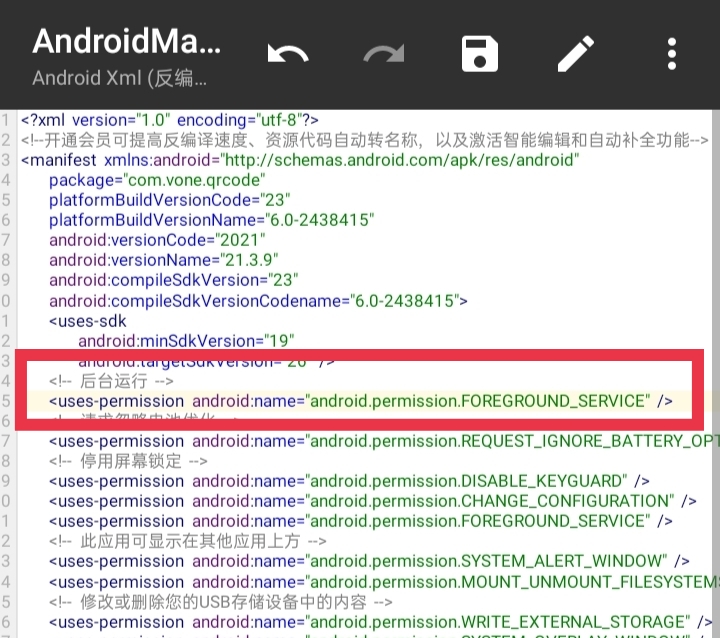The height and width of the screenshot is (638, 720).
Task: Tap the FOREGROUND_SERVICE line after CHANGE_CONFIGURATION
Action: 361,521
